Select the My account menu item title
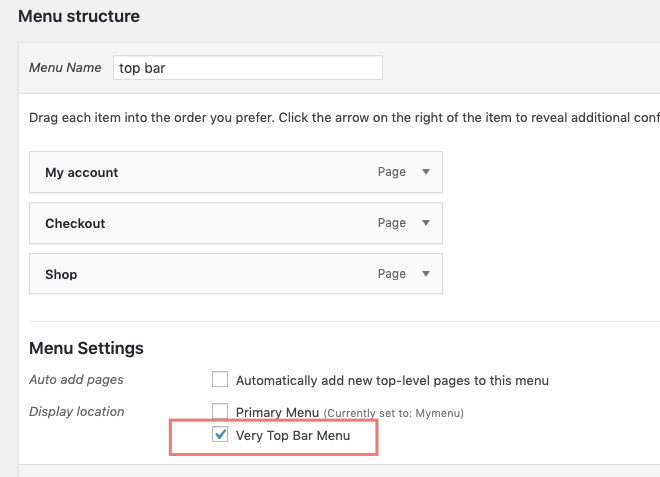This screenshot has height=477, width=660. click(x=82, y=172)
